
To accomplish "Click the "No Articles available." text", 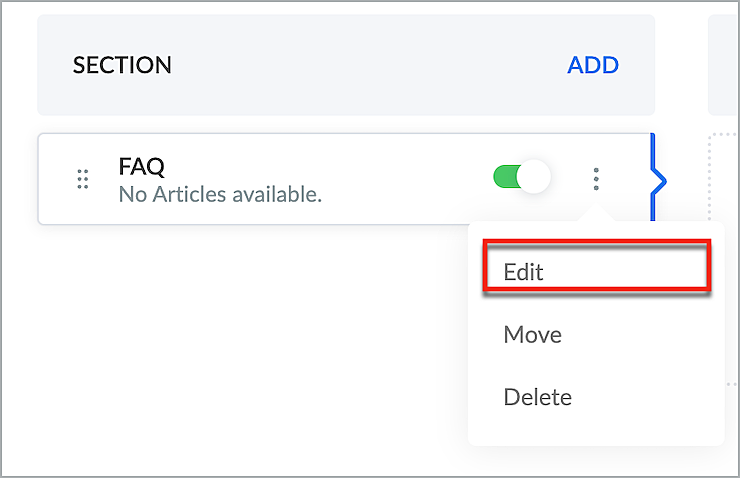I will (x=220, y=194).
